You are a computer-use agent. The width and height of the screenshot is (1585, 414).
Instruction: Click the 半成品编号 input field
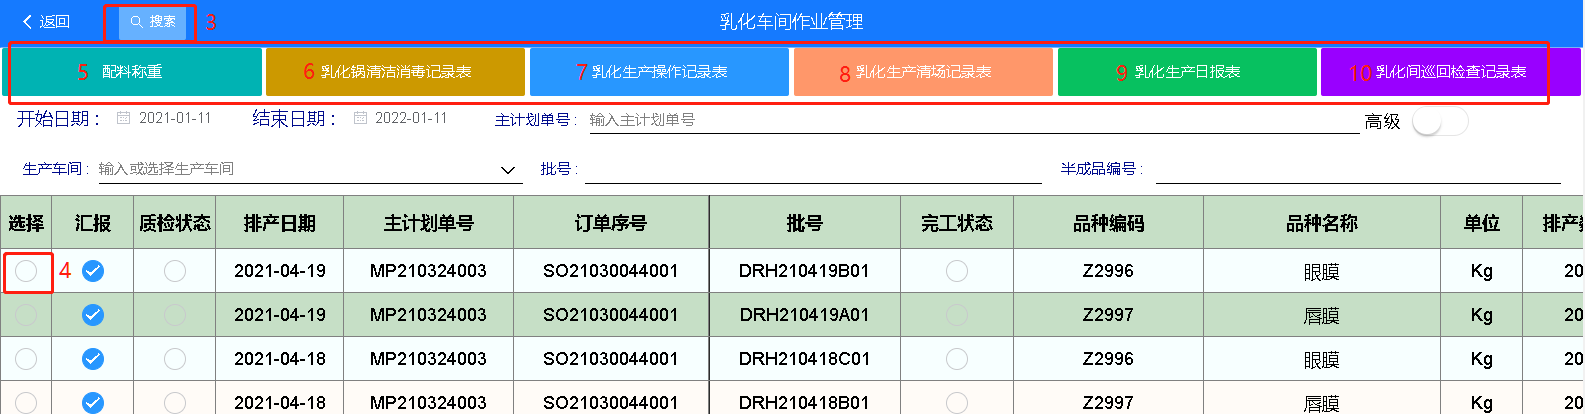tap(1357, 169)
